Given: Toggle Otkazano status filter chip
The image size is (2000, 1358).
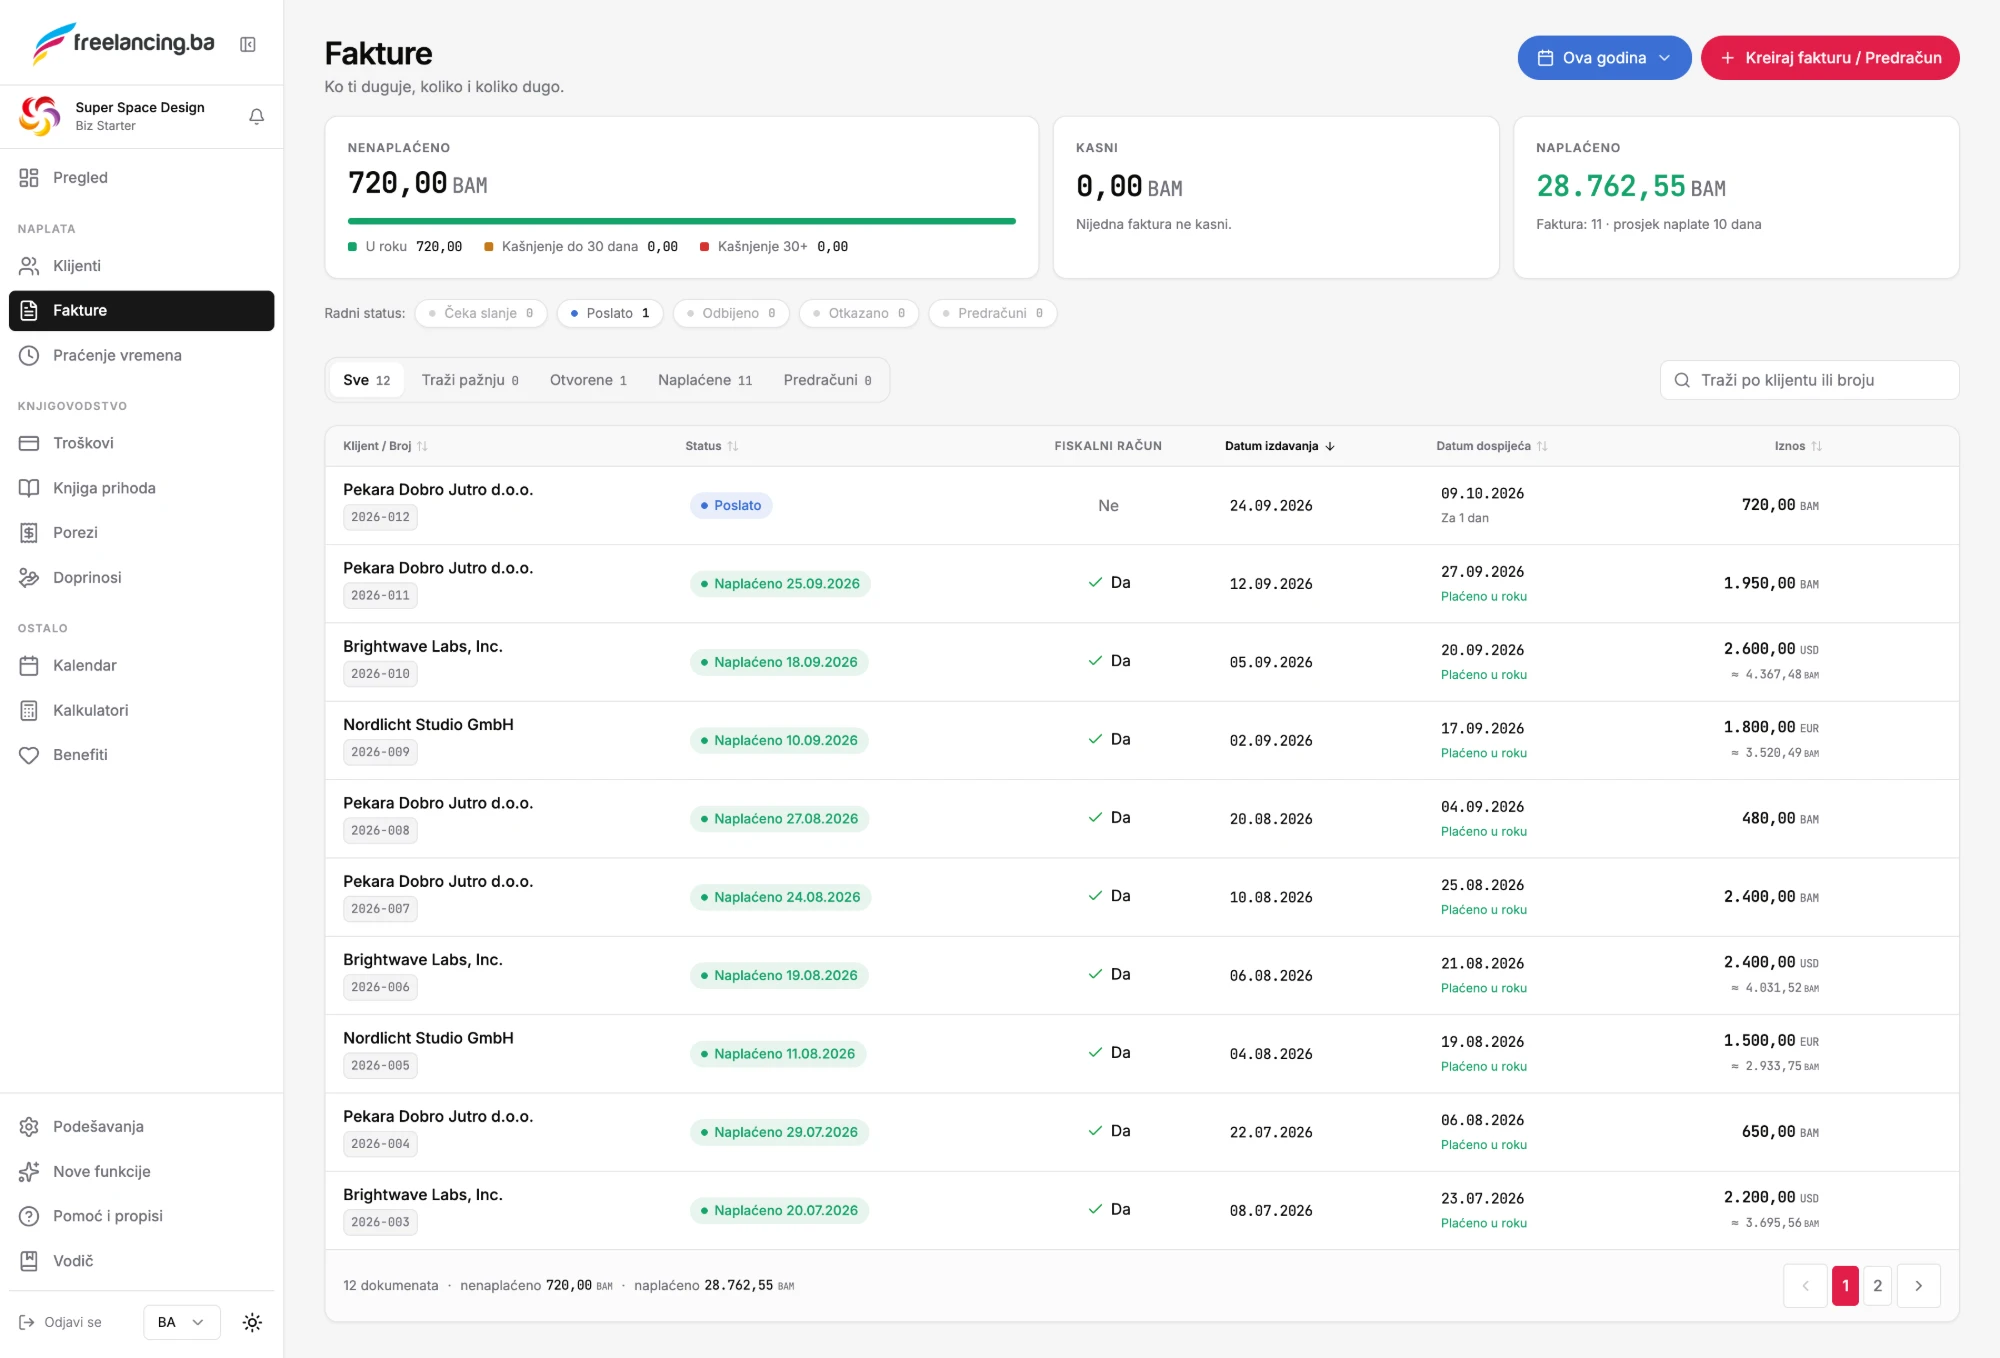Looking at the screenshot, I should coord(859,313).
